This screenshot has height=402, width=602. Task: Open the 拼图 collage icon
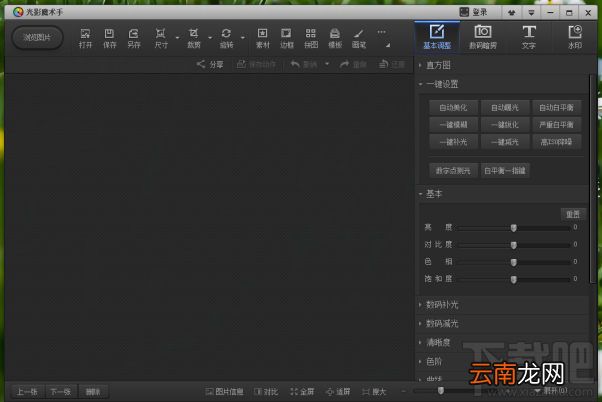pyautogui.click(x=311, y=38)
